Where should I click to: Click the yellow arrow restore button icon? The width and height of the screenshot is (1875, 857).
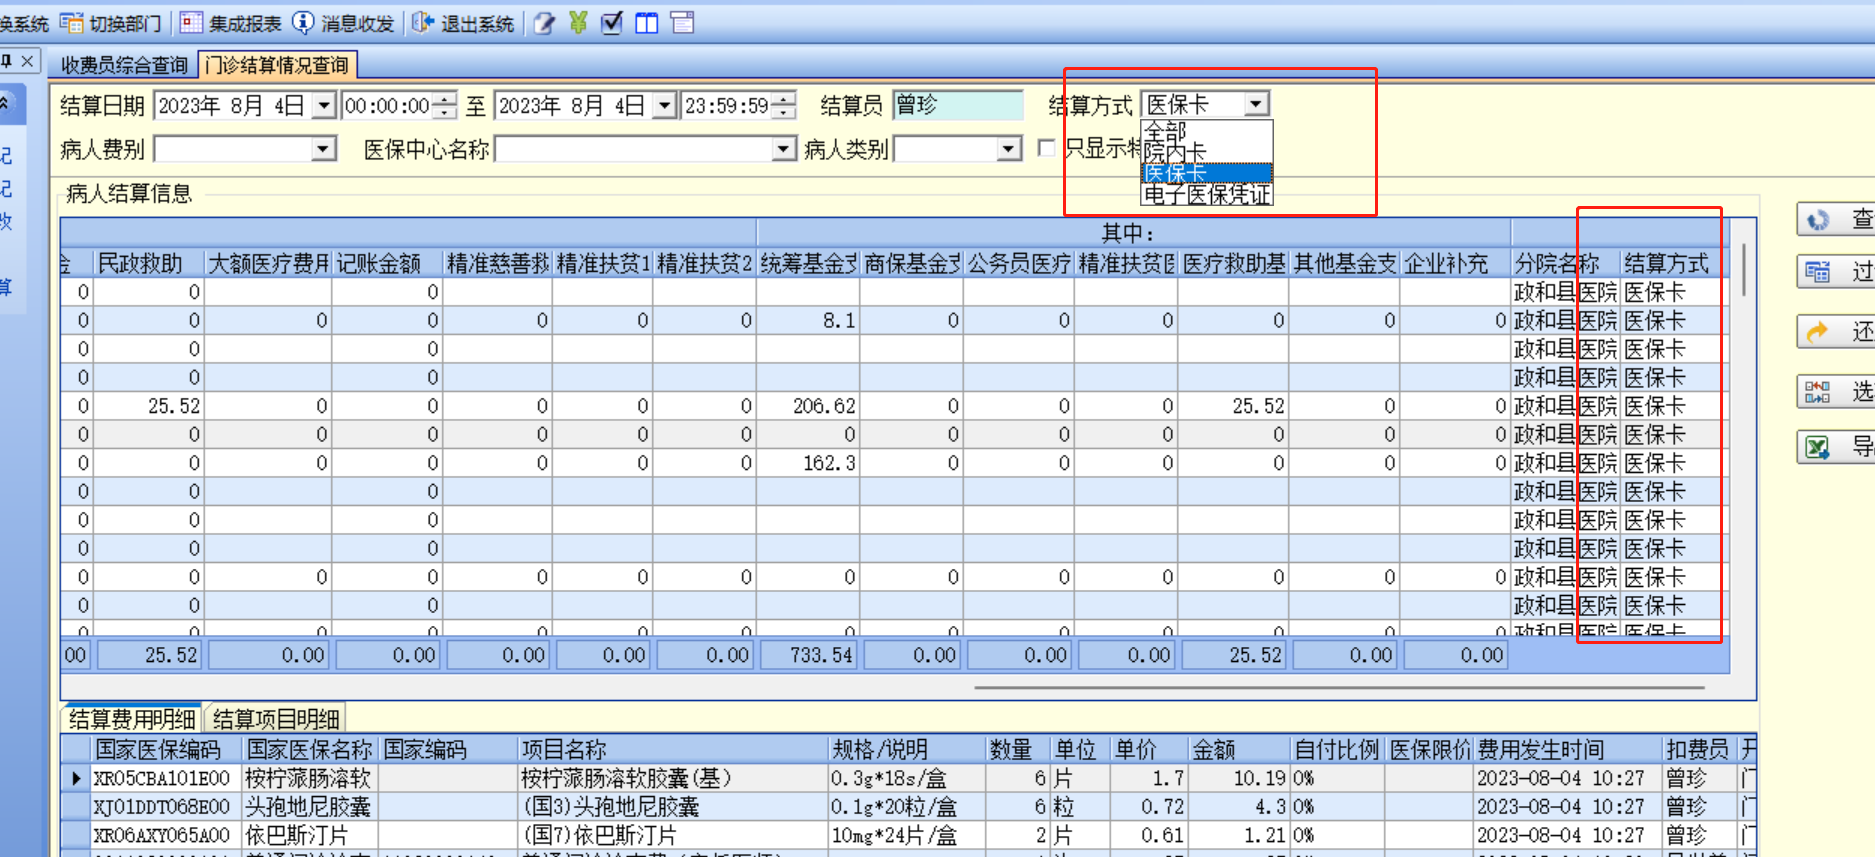point(1818,331)
